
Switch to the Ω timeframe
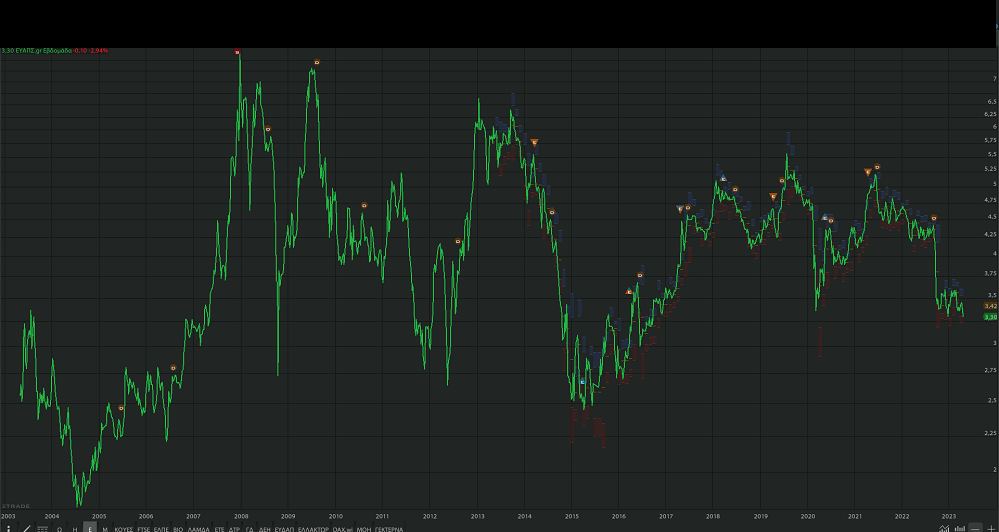[x=59, y=528]
